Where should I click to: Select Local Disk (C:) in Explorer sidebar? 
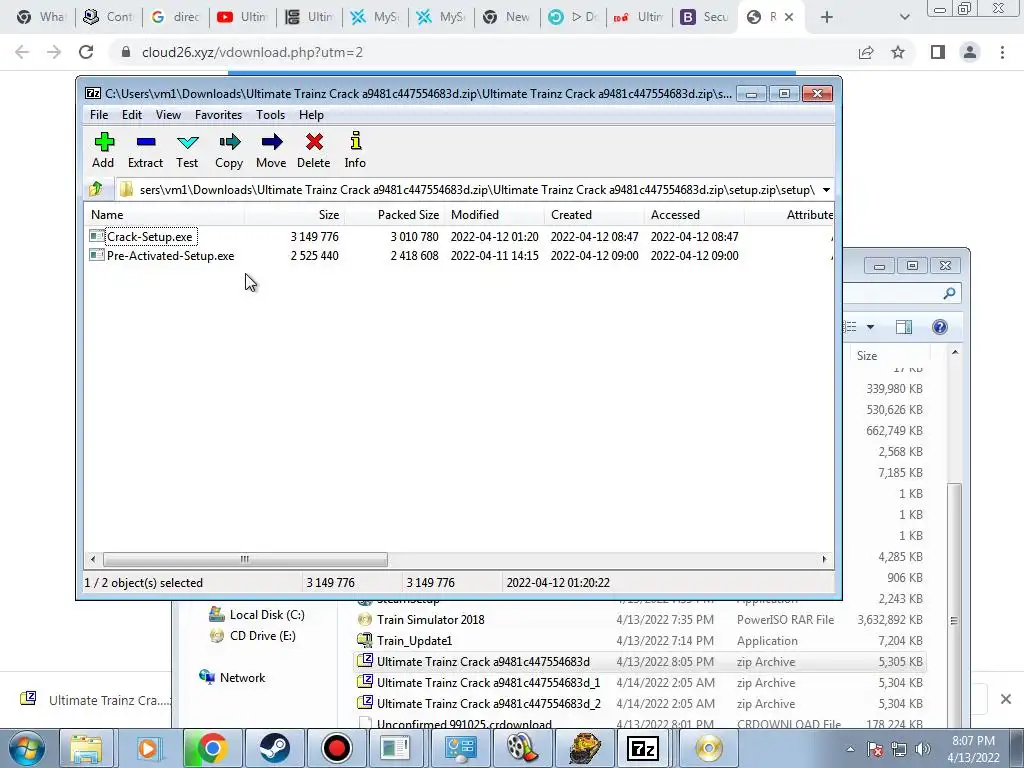pyautogui.click(x=257, y=615)
